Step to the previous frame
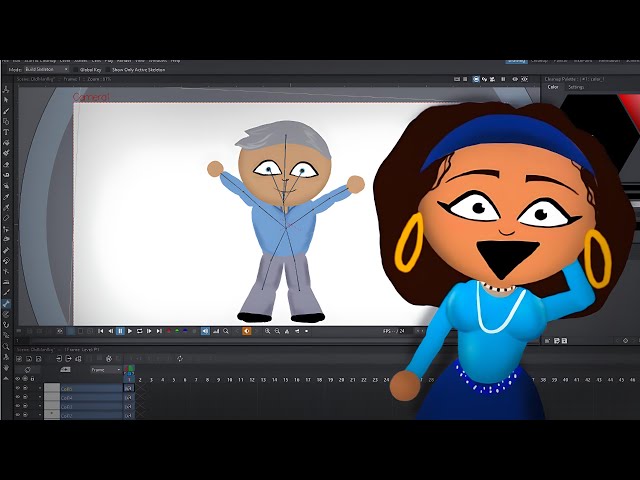Image resolution: width=640 pixels, height=480 pixels. click(x=110, y=331)
